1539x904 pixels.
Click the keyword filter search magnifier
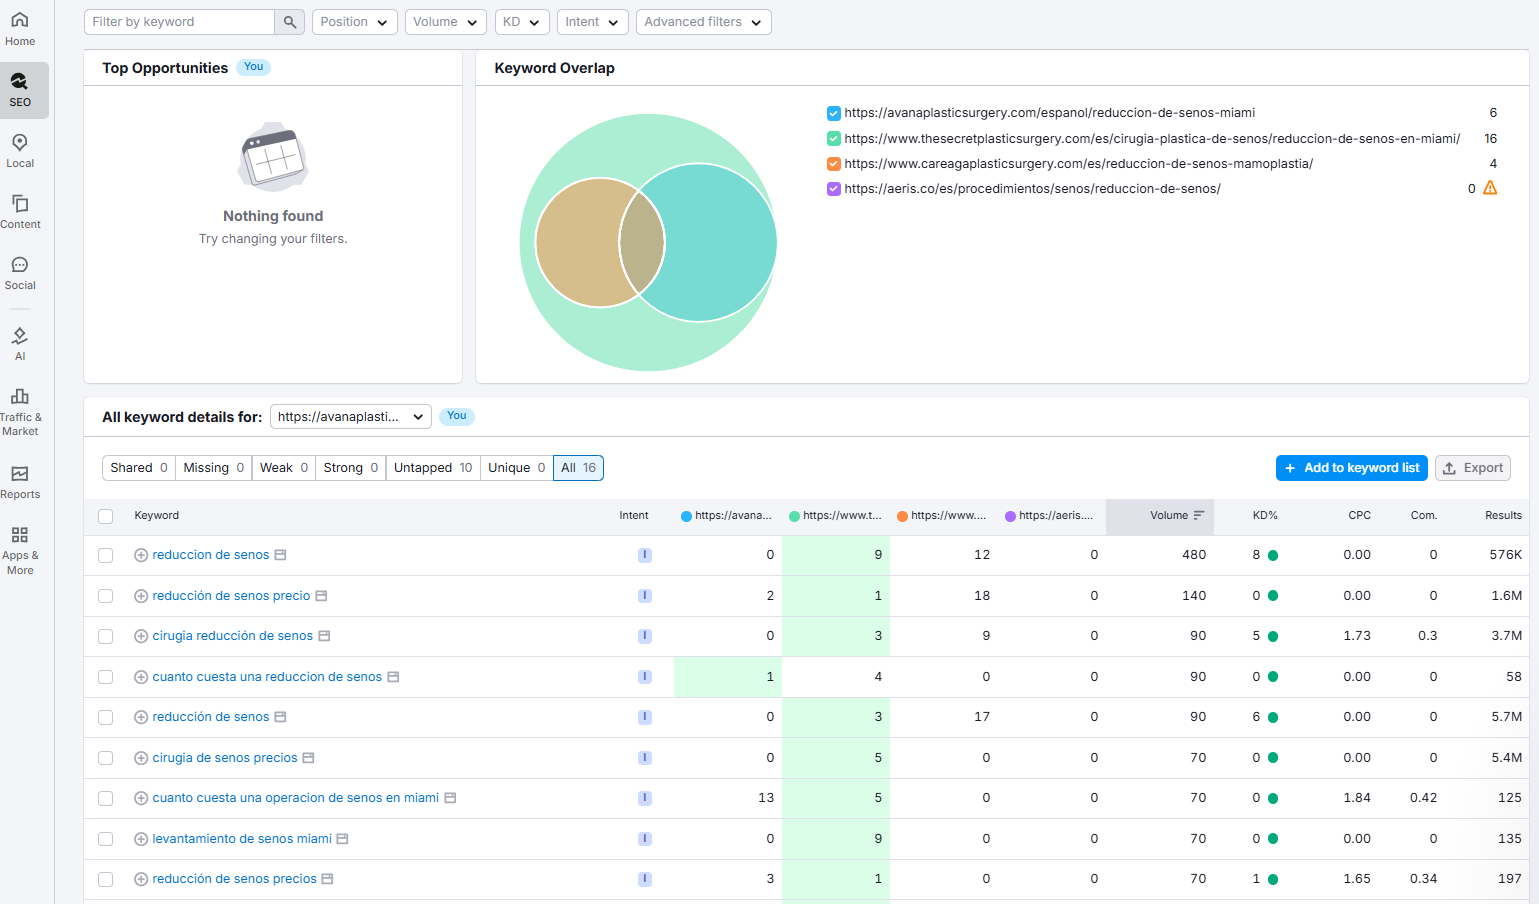pos(289,22)
